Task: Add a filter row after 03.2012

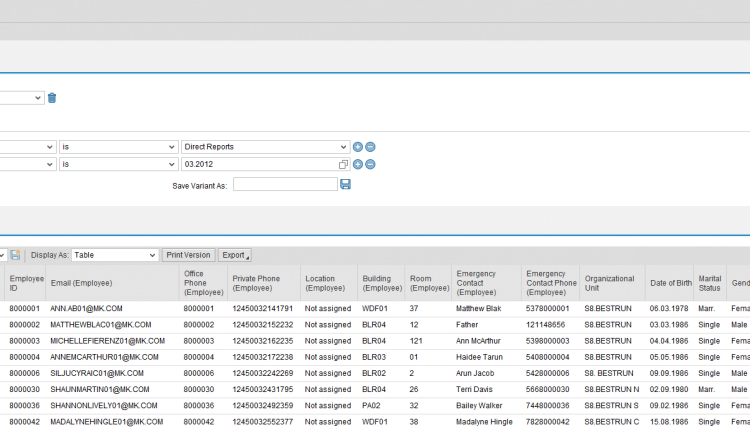Action: (x=357, y=165)
